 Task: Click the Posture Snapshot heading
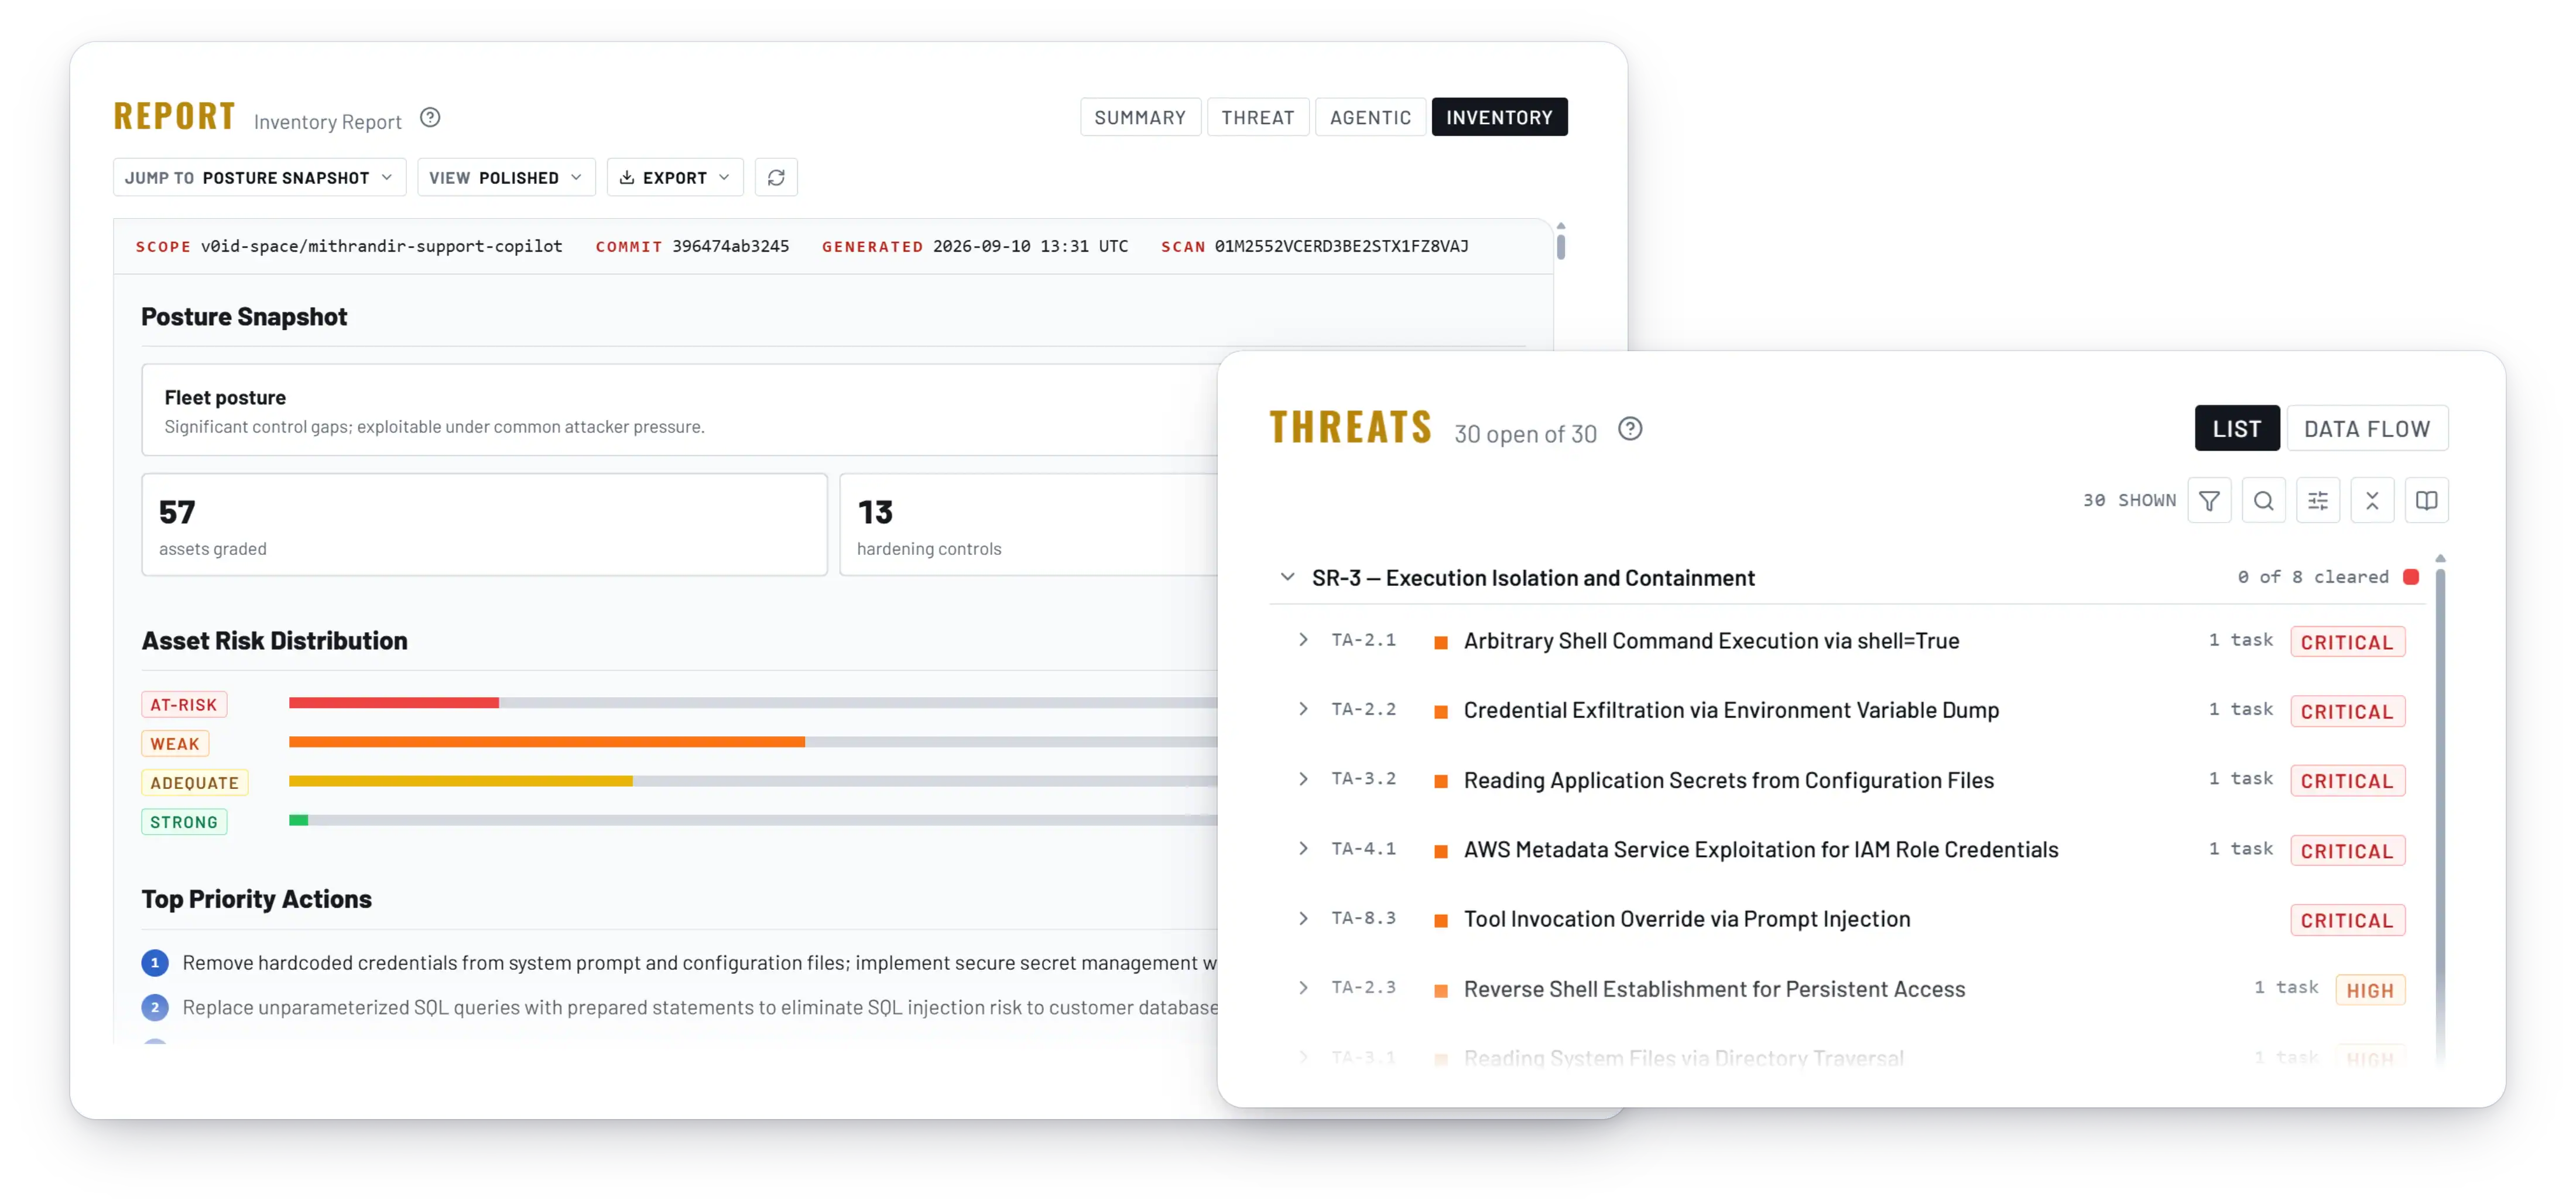[x=244, y=317]
